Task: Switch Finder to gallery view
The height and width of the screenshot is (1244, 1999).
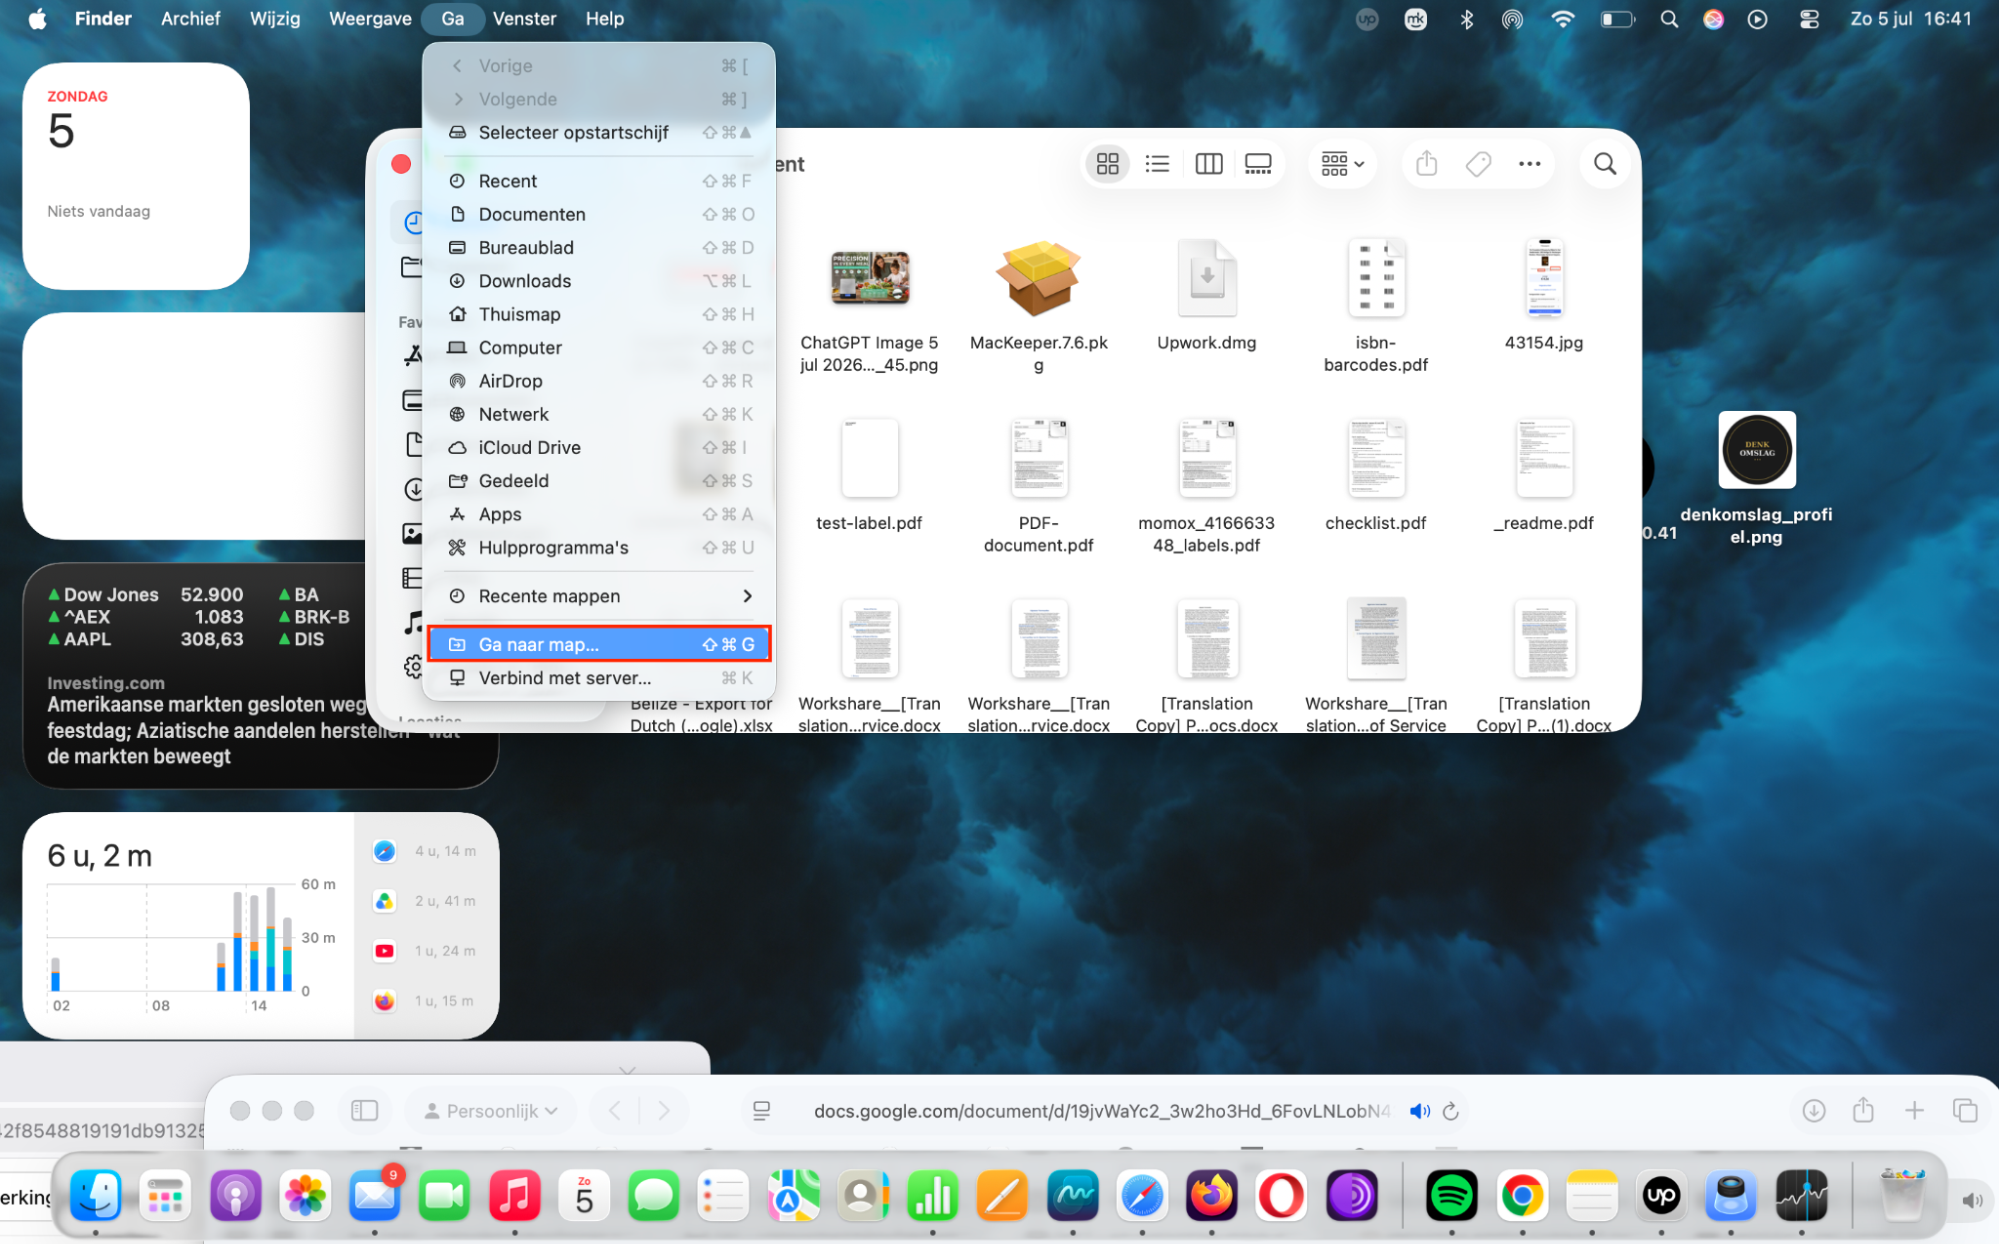Action: tap(1258, 164)
